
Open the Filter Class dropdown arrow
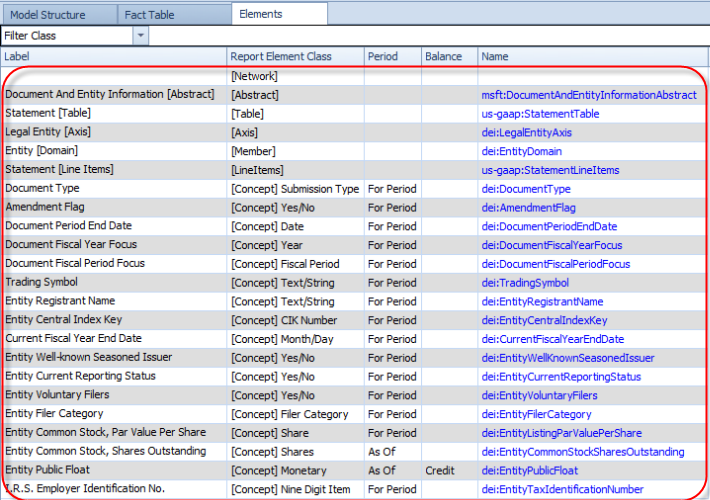point(140,36)
